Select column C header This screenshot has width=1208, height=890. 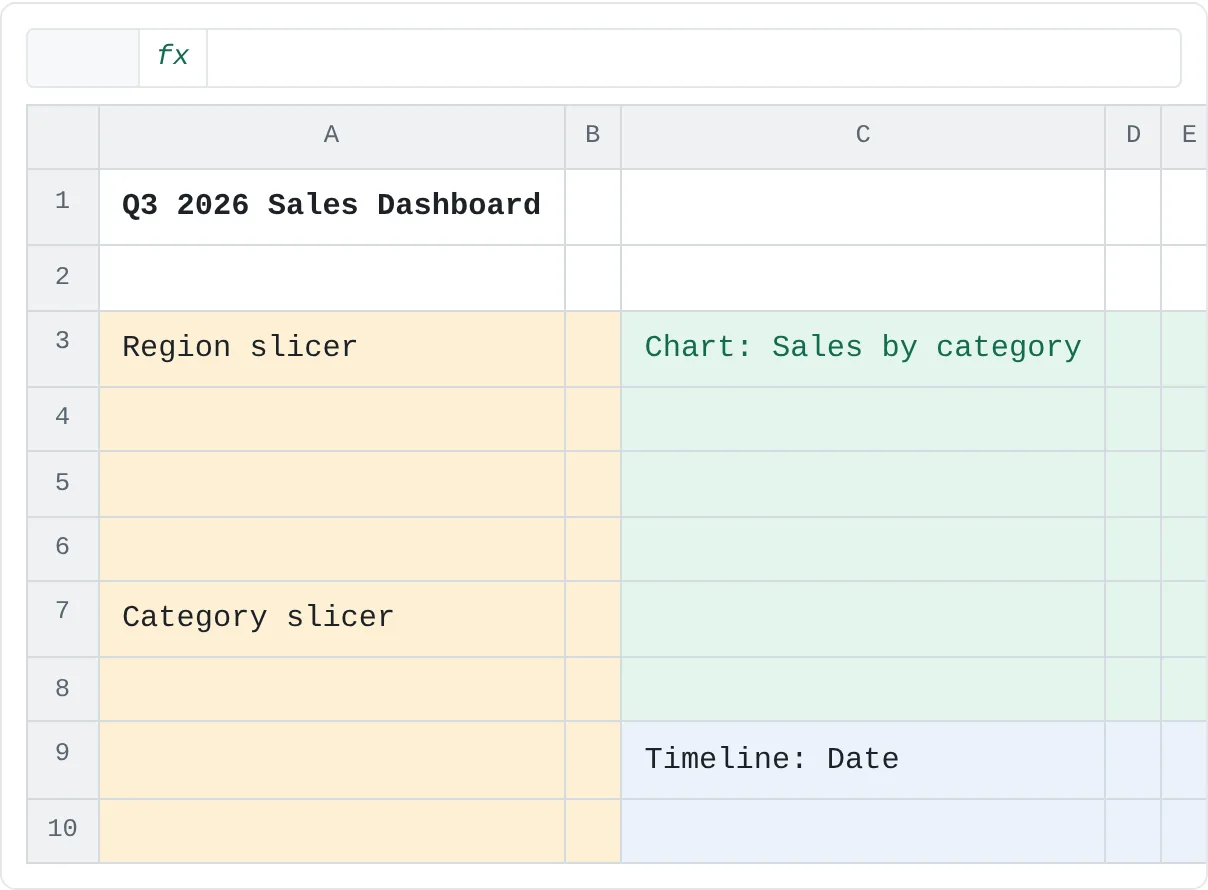pos(863,136)
